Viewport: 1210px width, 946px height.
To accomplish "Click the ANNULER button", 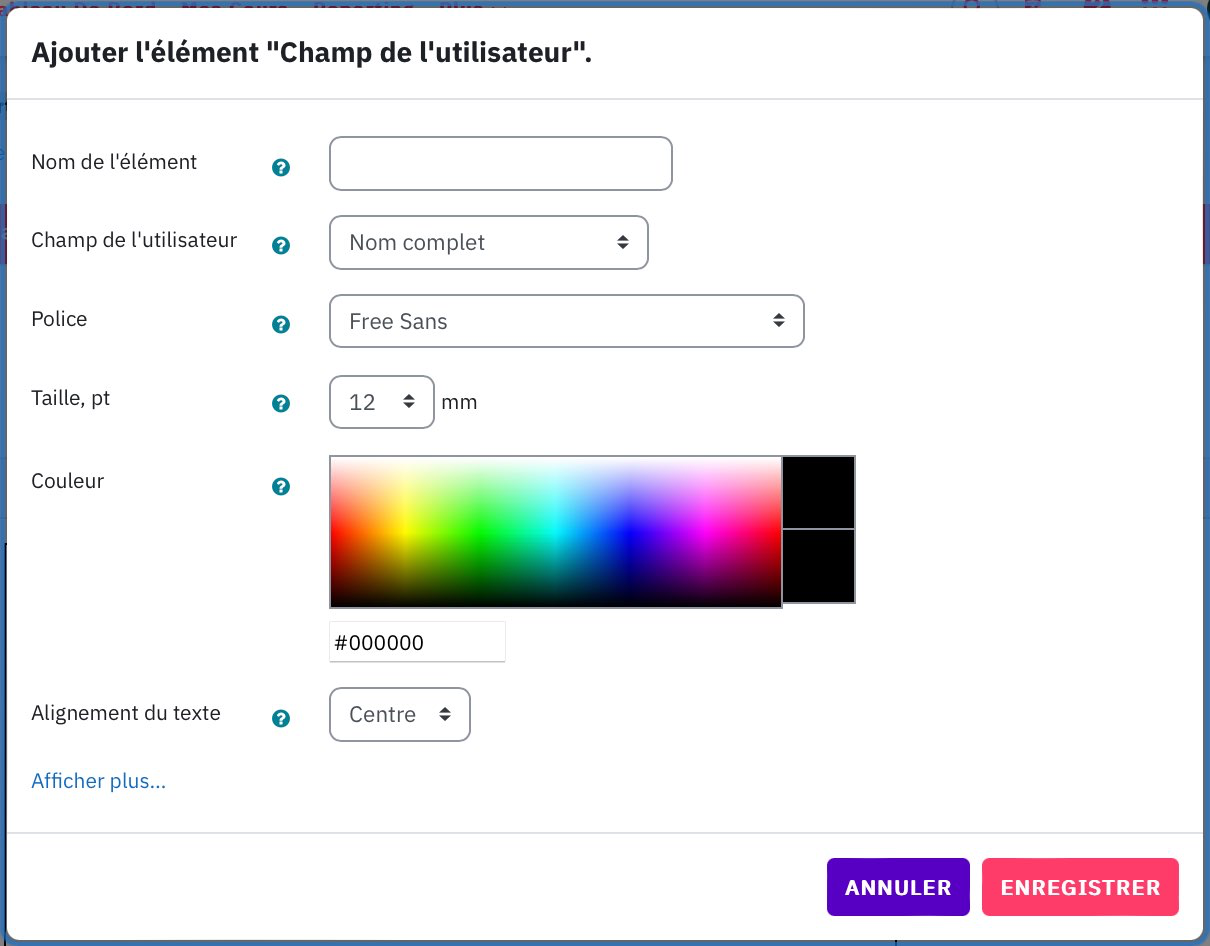I will coord(898,887).
